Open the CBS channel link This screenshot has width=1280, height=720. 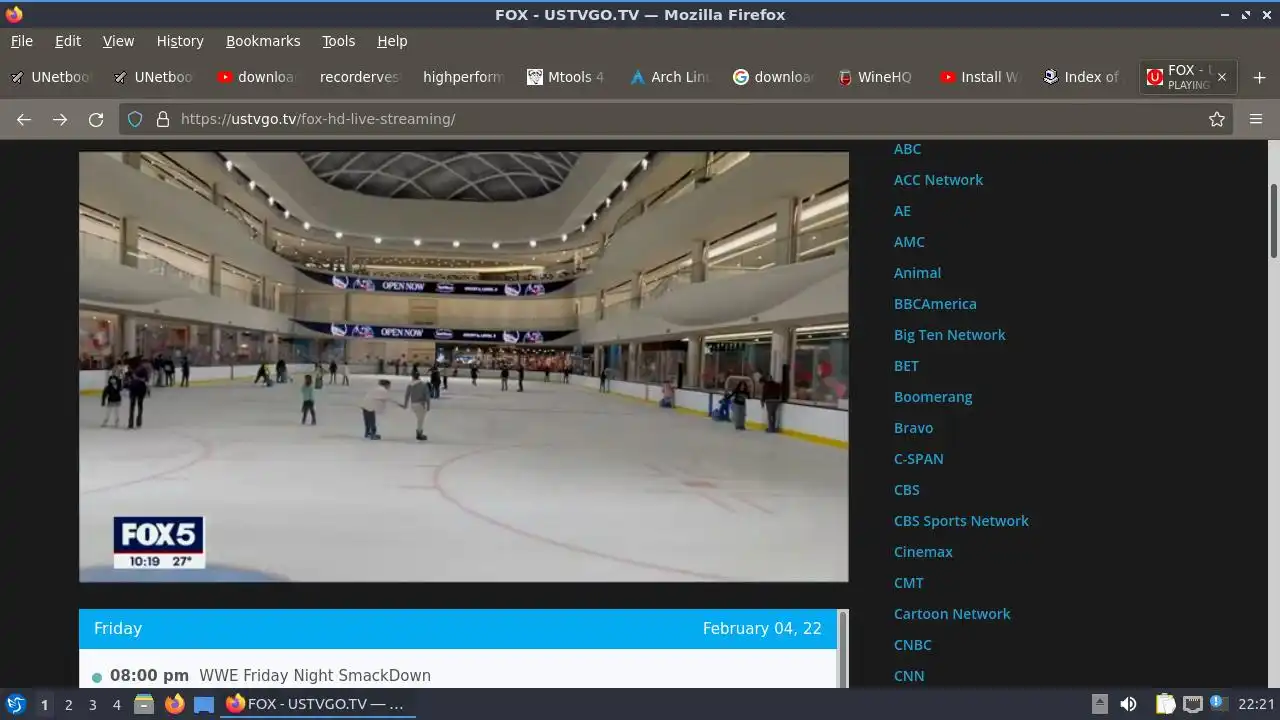pyautogui.click(x=906, y=490)
